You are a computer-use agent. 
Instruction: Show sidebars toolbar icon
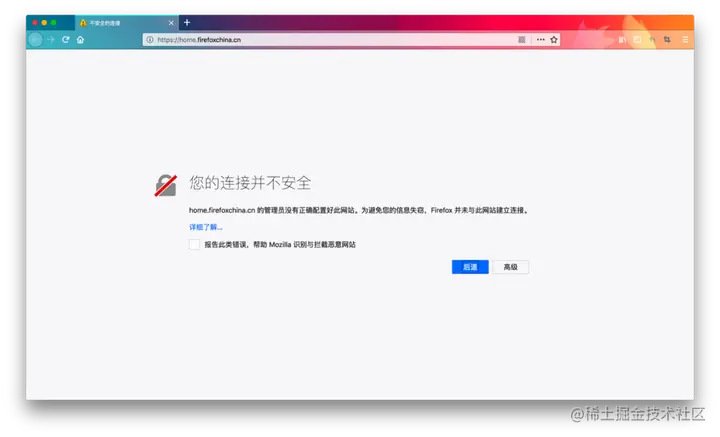click(637, 40)
